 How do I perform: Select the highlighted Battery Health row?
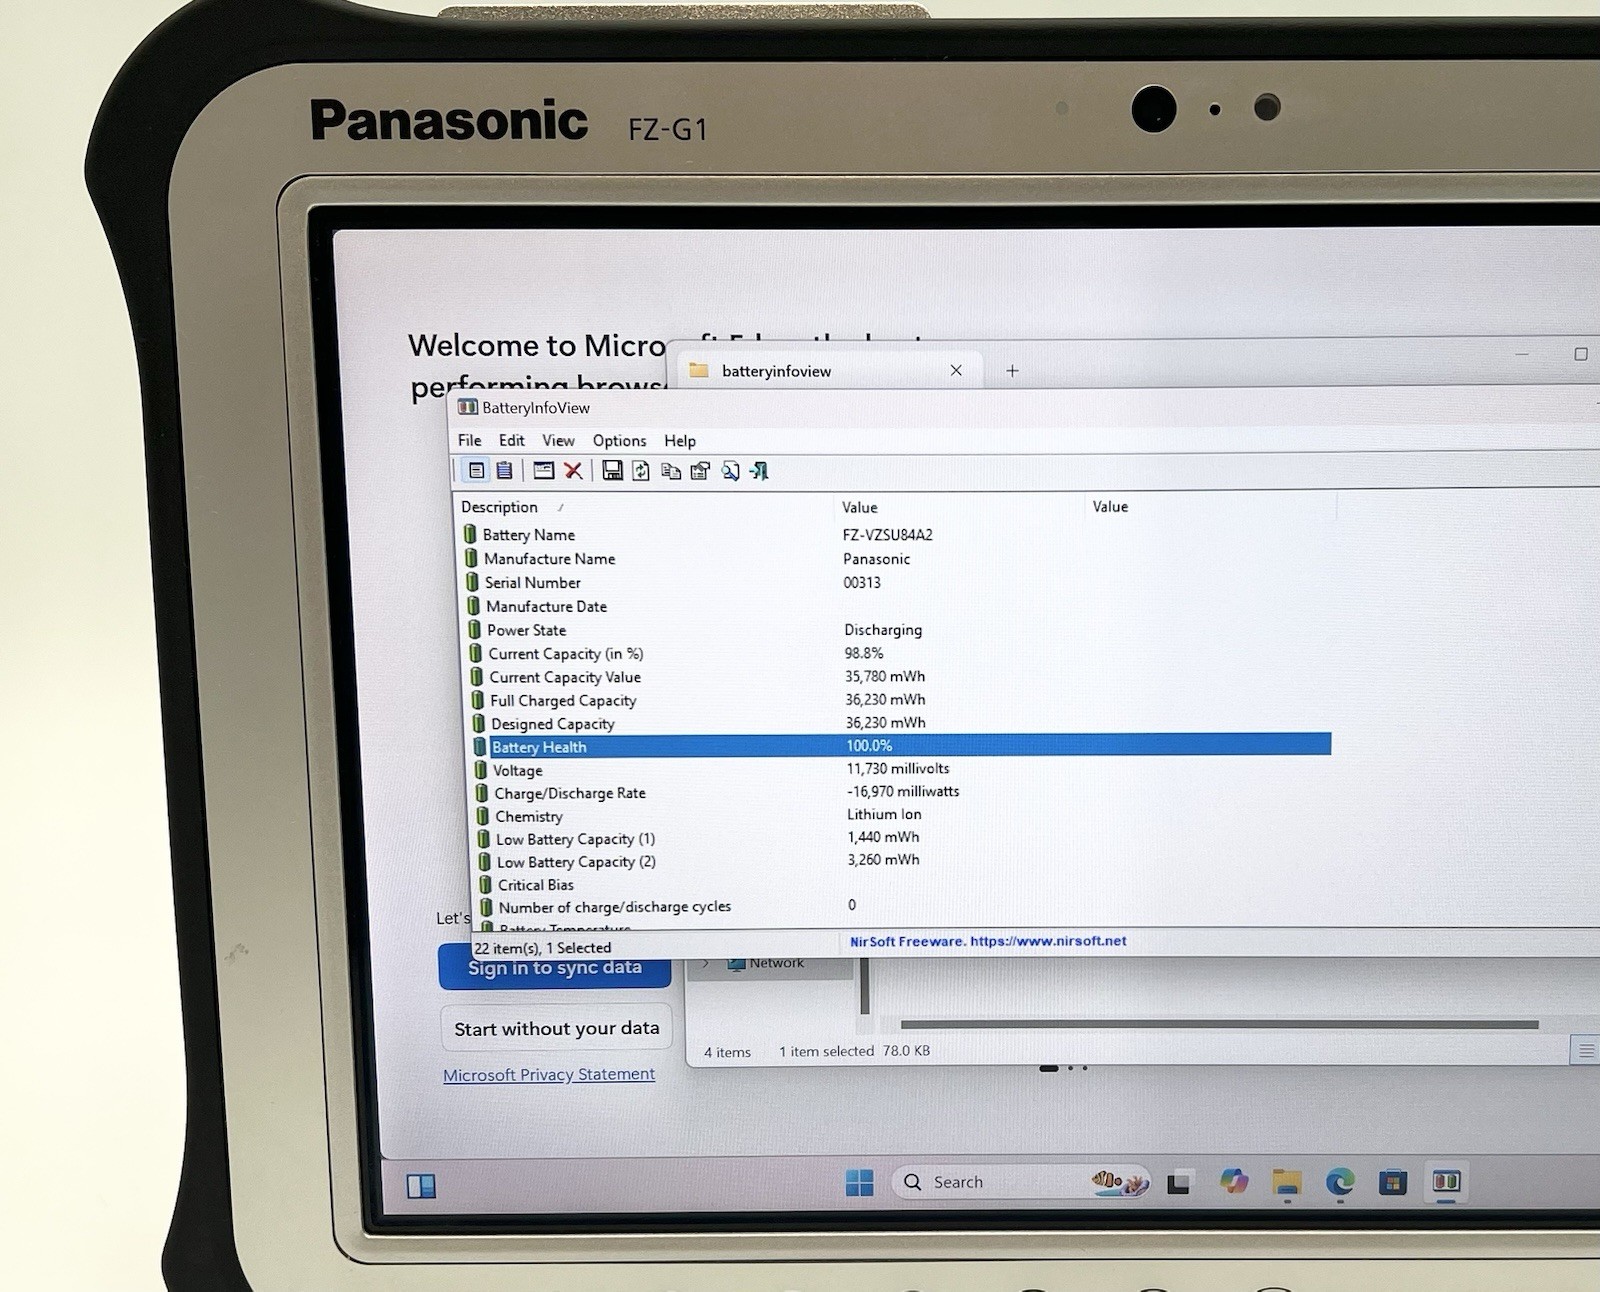902,746
